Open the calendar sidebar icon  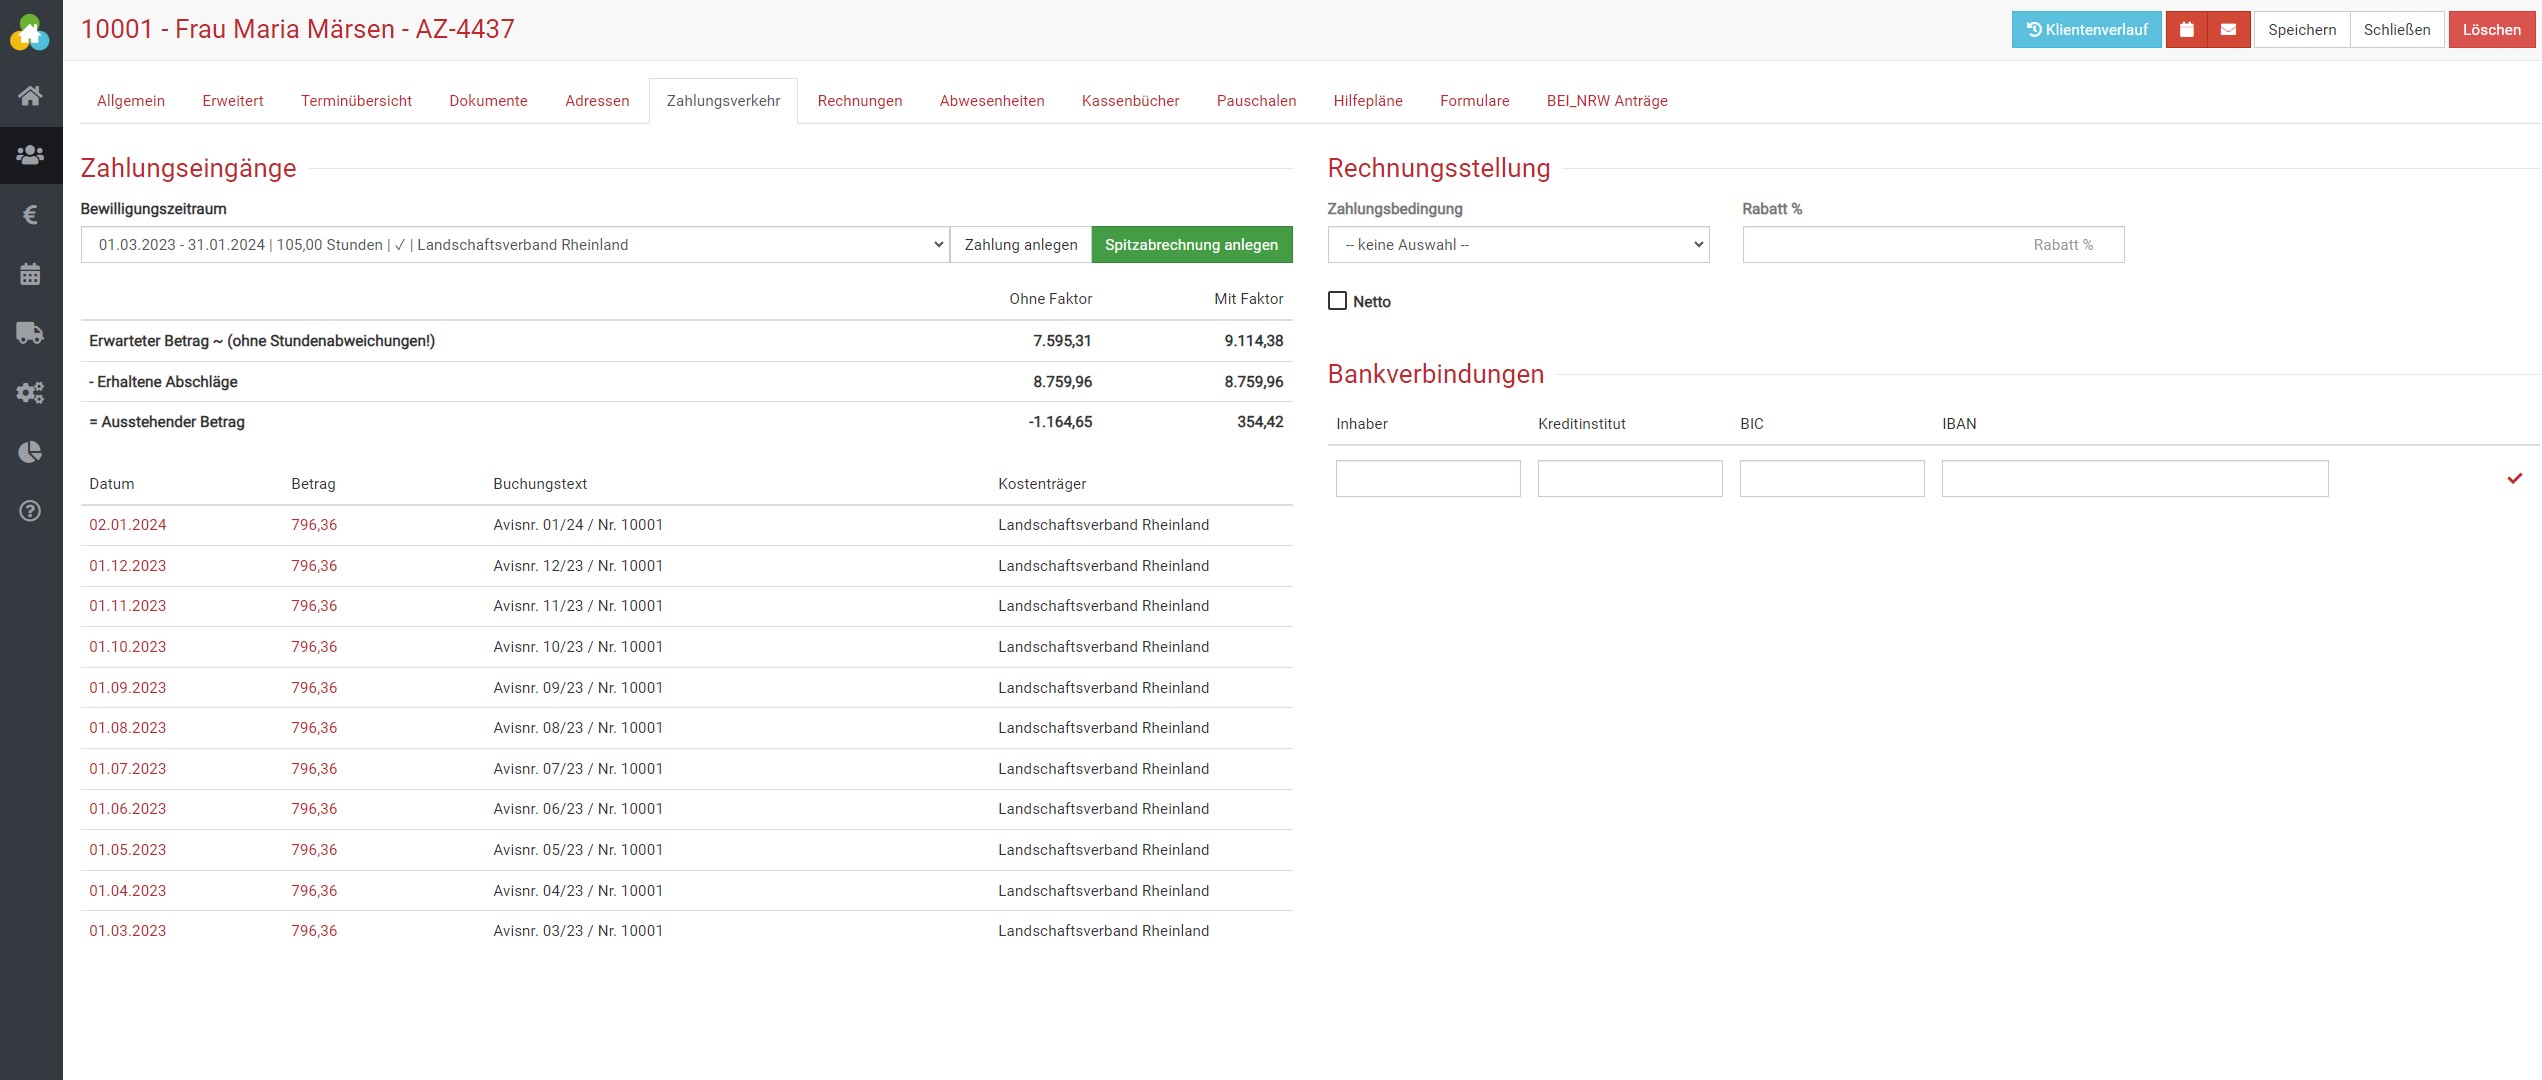pos(30,274)
